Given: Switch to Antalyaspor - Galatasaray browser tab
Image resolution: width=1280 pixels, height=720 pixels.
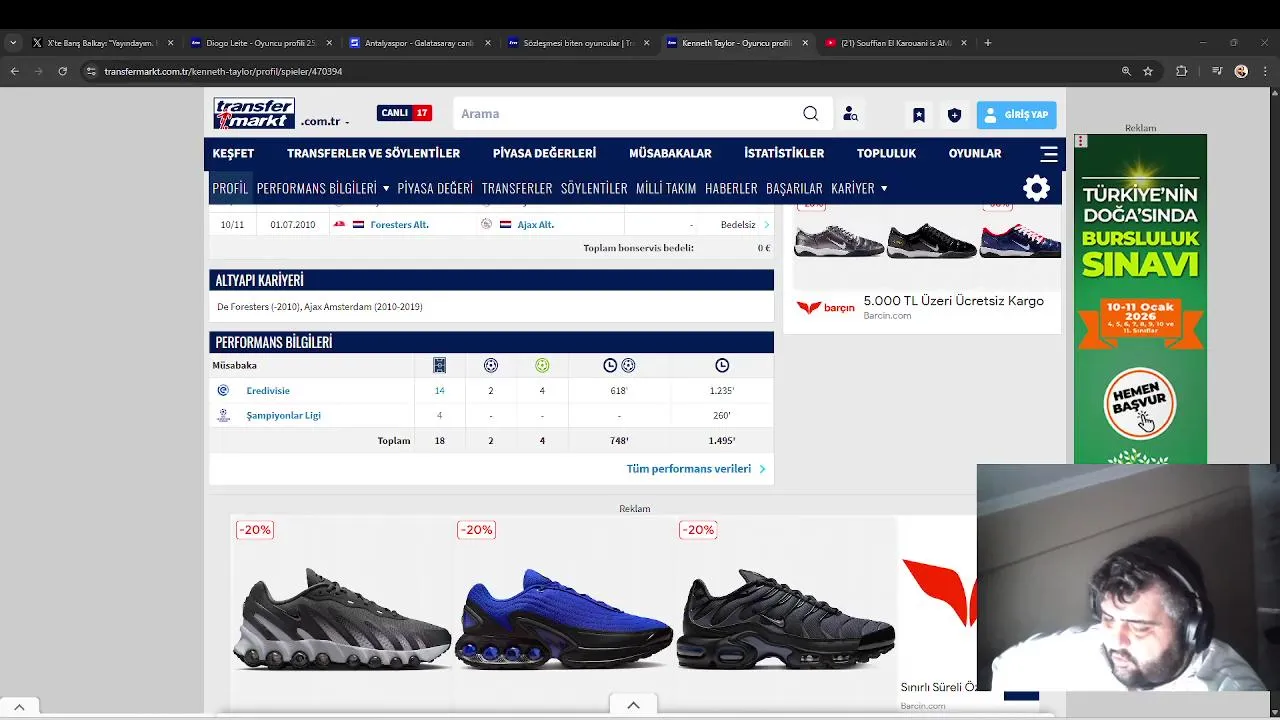Looking at the screenshot, I should (417, 43).
